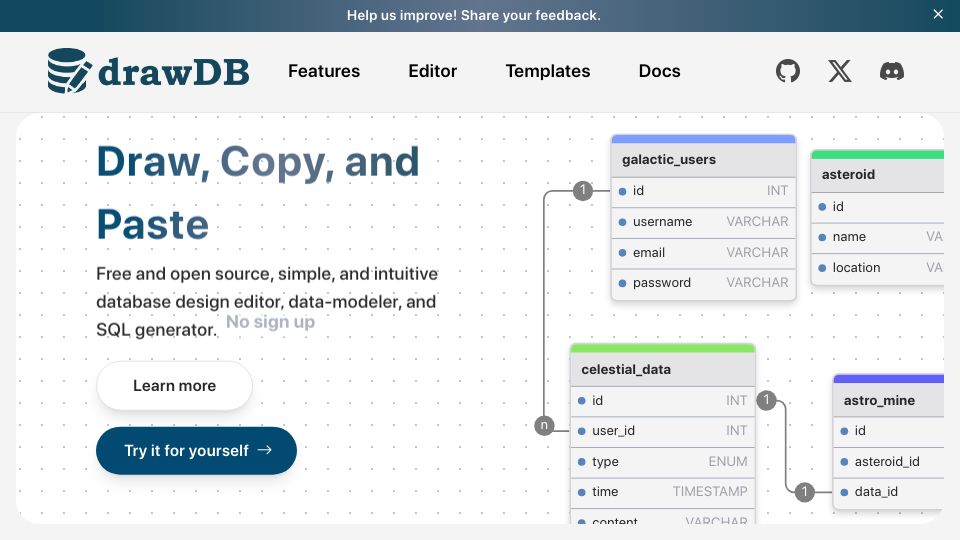Click the 1 marker beside data_id
Viewport: 960px width, 540px height.
804,492
